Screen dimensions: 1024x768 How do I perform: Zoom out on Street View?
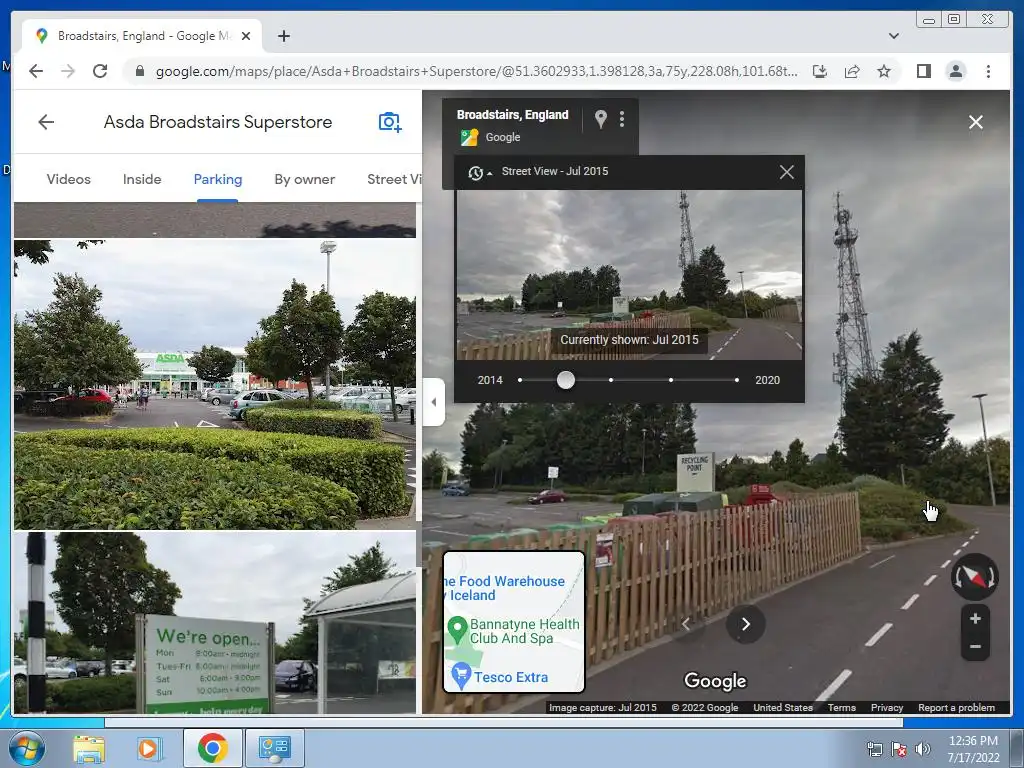click(x=975, y=647)
